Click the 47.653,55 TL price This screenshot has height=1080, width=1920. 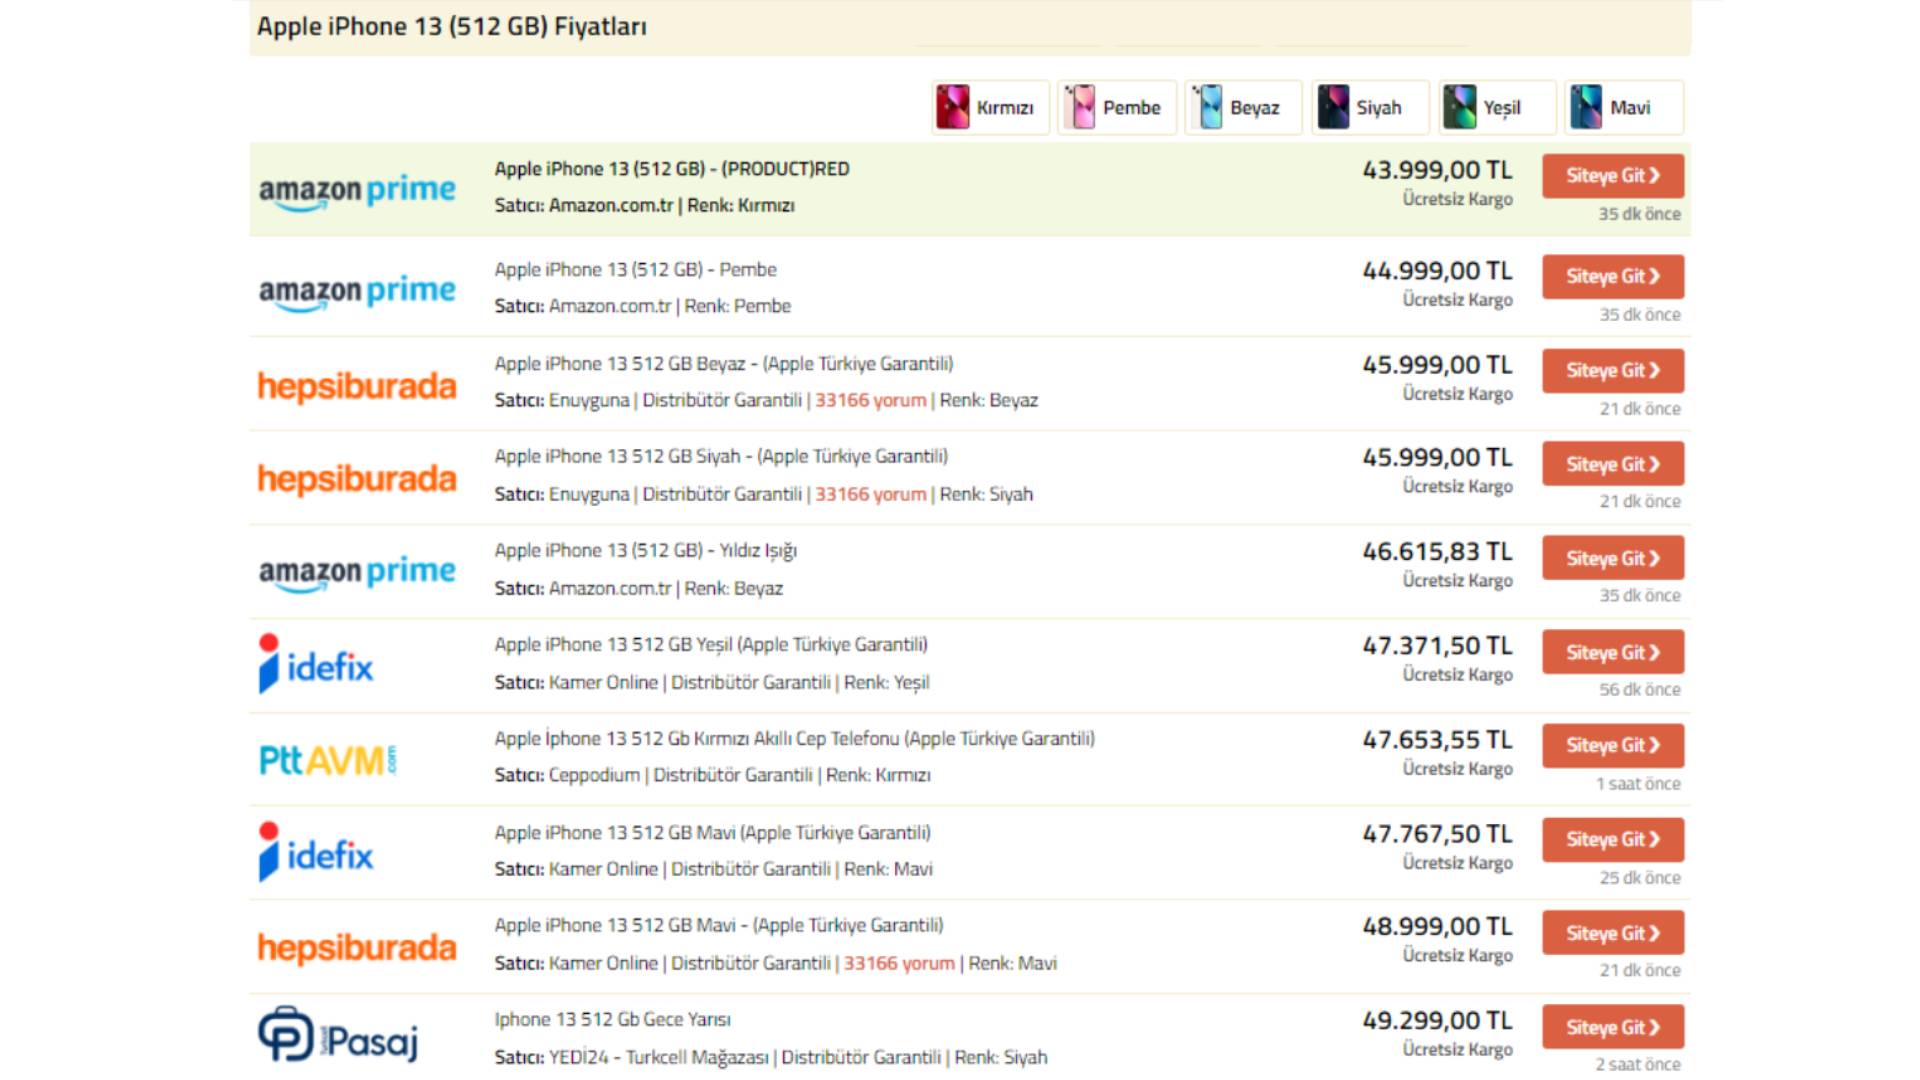point(1437,741)
